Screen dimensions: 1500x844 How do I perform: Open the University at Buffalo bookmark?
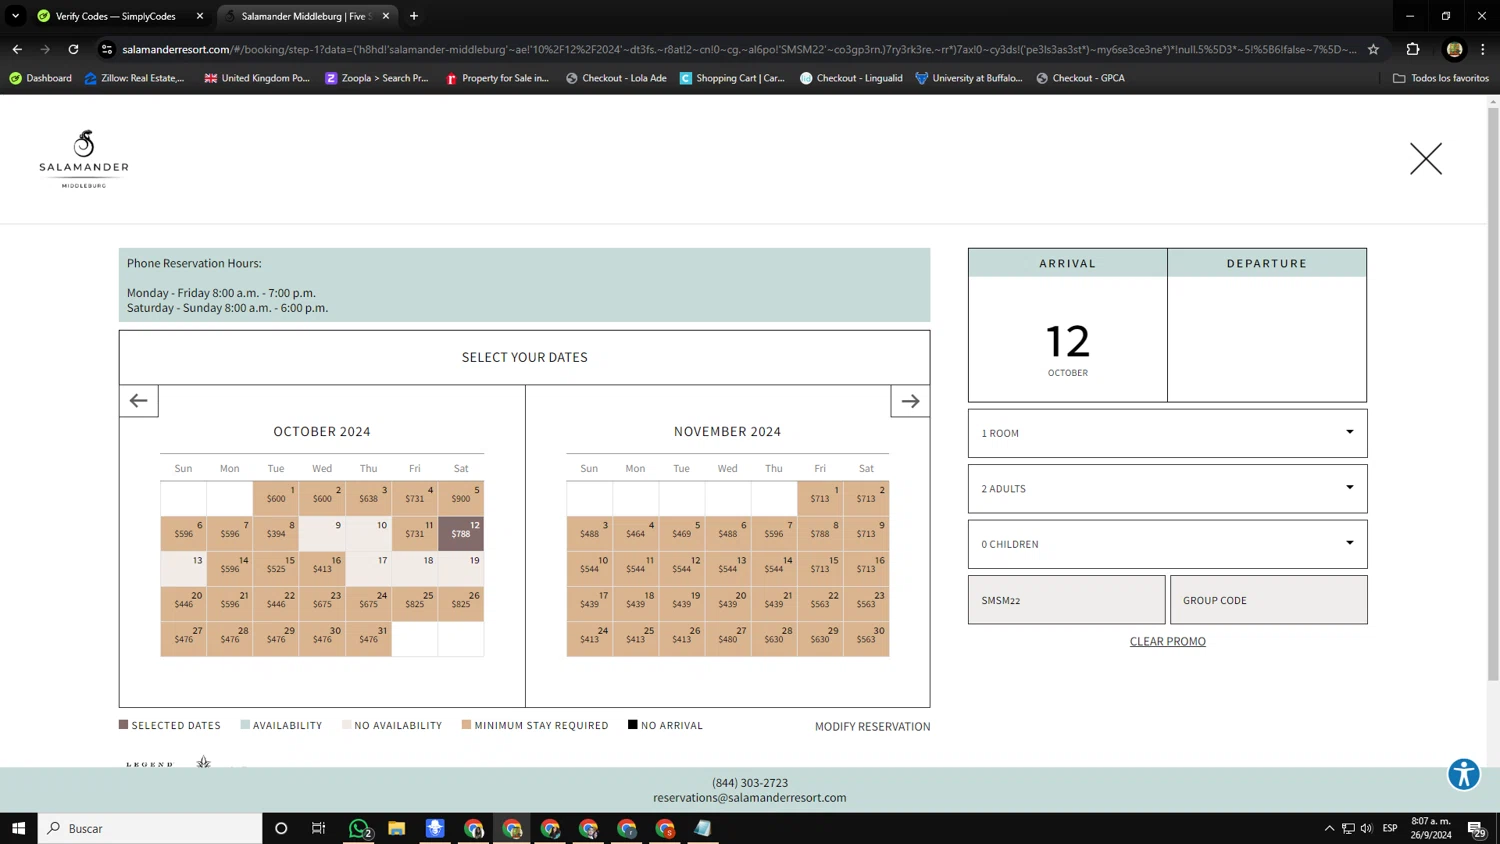click(968, 78)
